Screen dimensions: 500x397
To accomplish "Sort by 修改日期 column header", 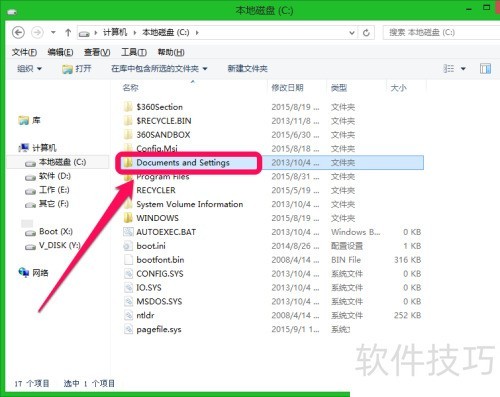I will click(x=287, y=88).
